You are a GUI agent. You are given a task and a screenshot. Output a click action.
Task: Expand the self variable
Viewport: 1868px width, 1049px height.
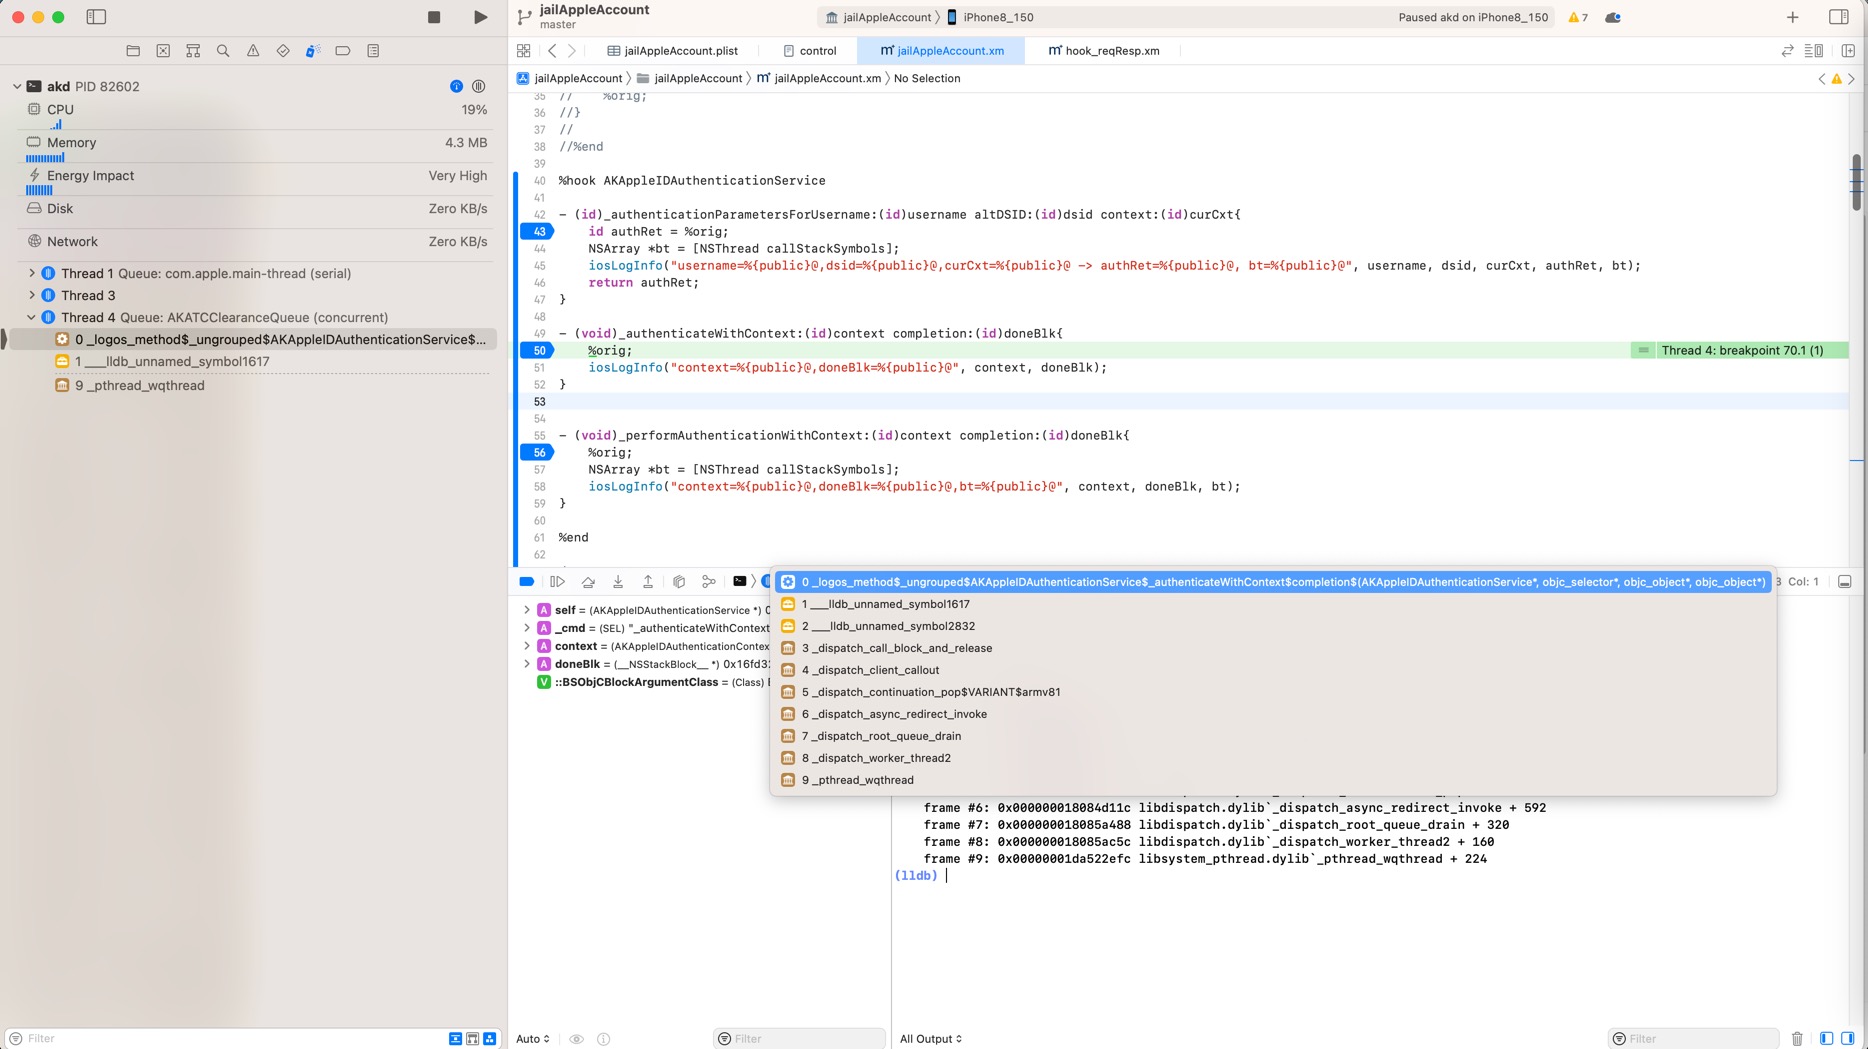[x=527, y=610]
